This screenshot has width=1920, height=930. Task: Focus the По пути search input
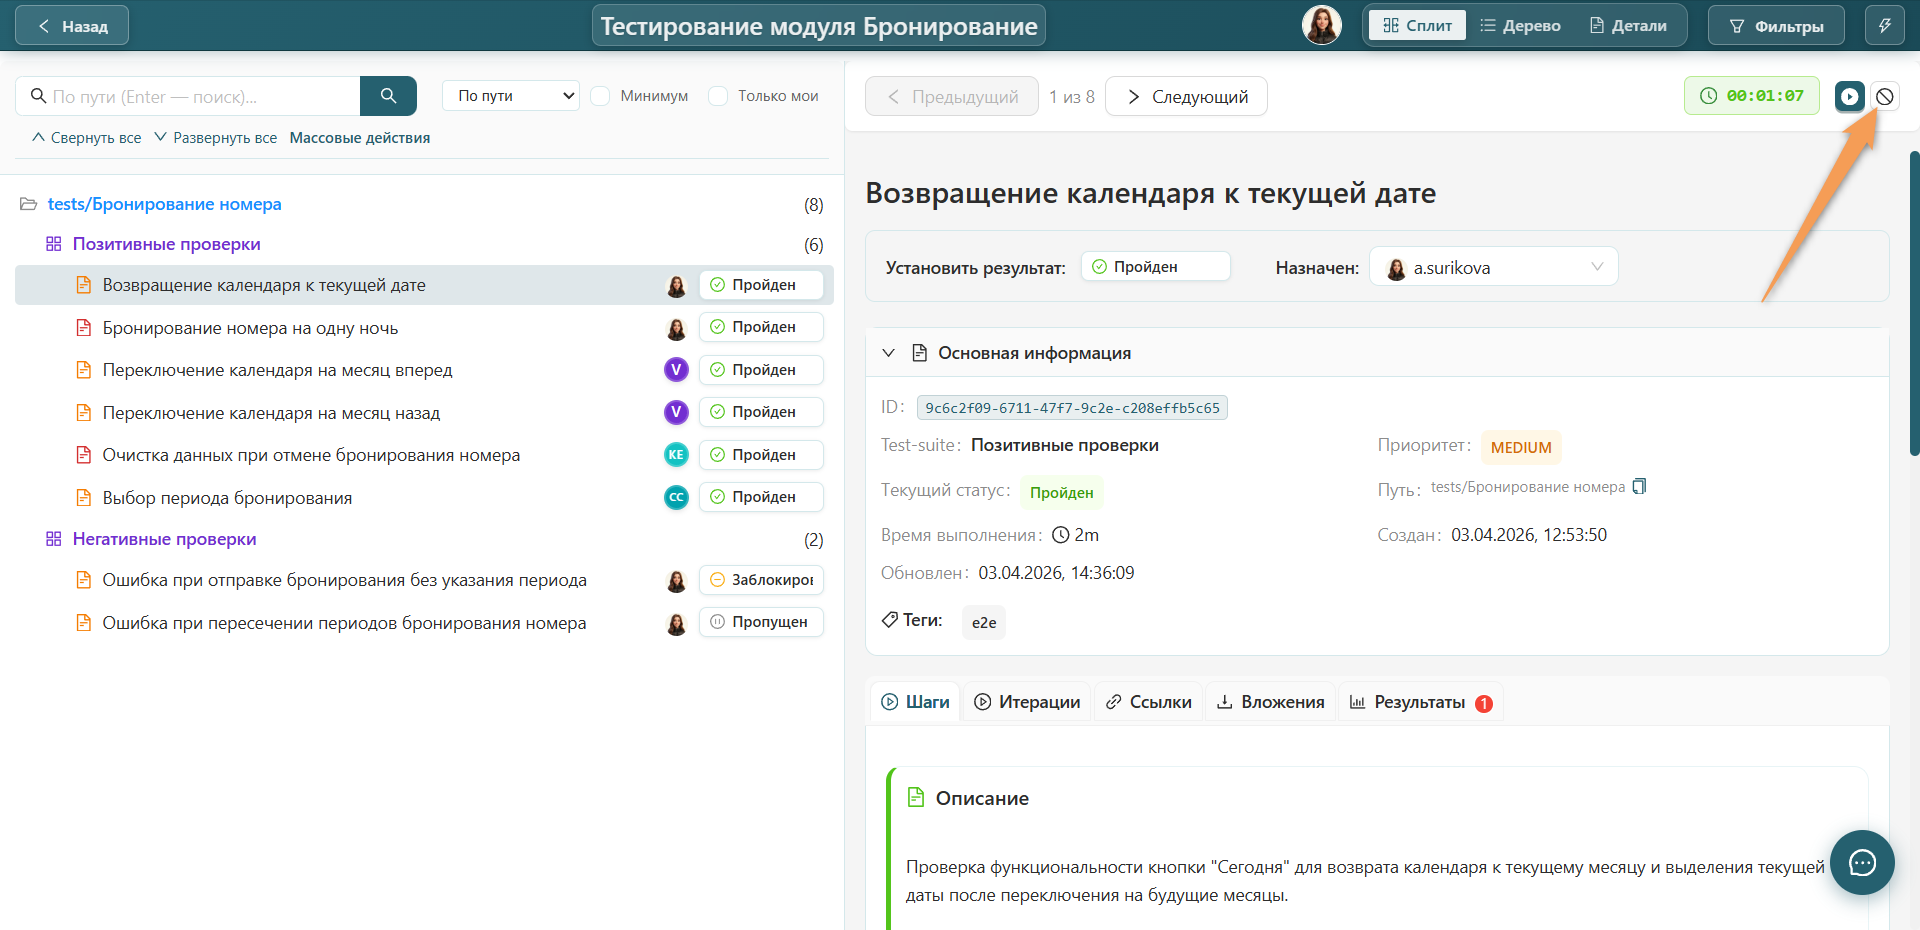coord(188,96)
